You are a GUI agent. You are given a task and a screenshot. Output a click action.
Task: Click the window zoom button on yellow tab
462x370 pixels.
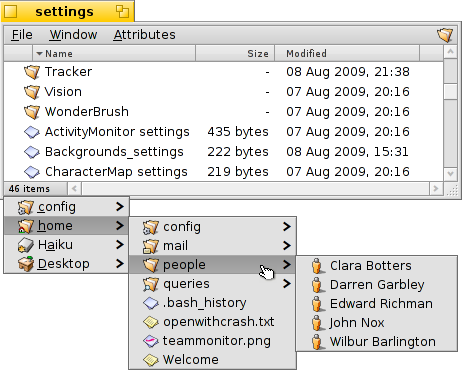[x=122, y=12]
